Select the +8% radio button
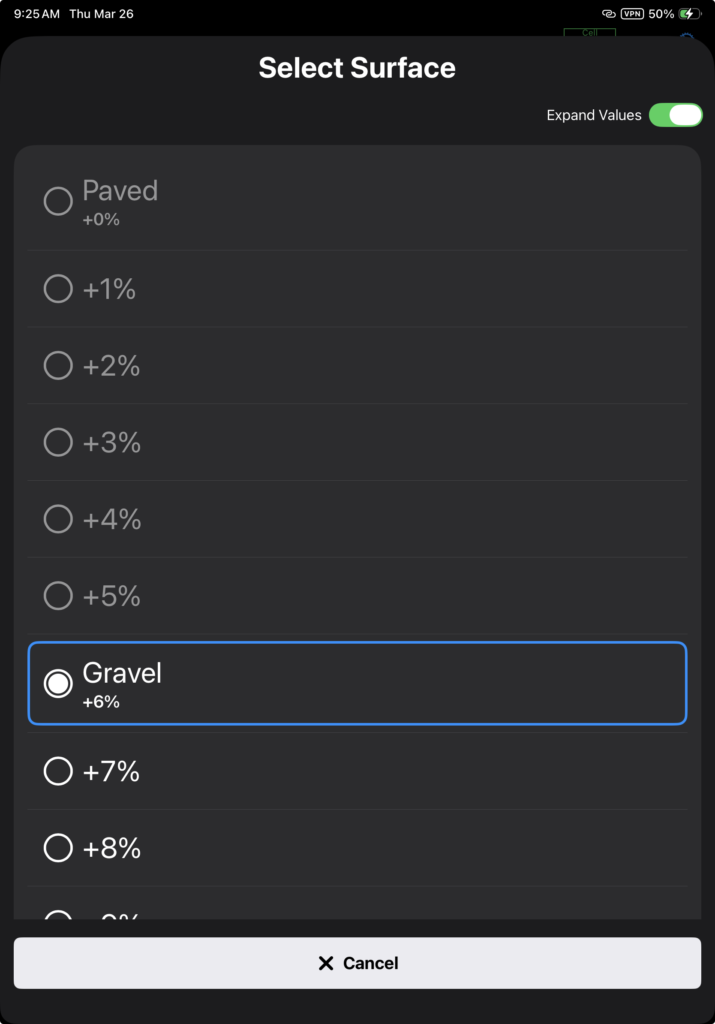Screen dimensions: 715x1024 pyautogui.click(x=58, y=848)
